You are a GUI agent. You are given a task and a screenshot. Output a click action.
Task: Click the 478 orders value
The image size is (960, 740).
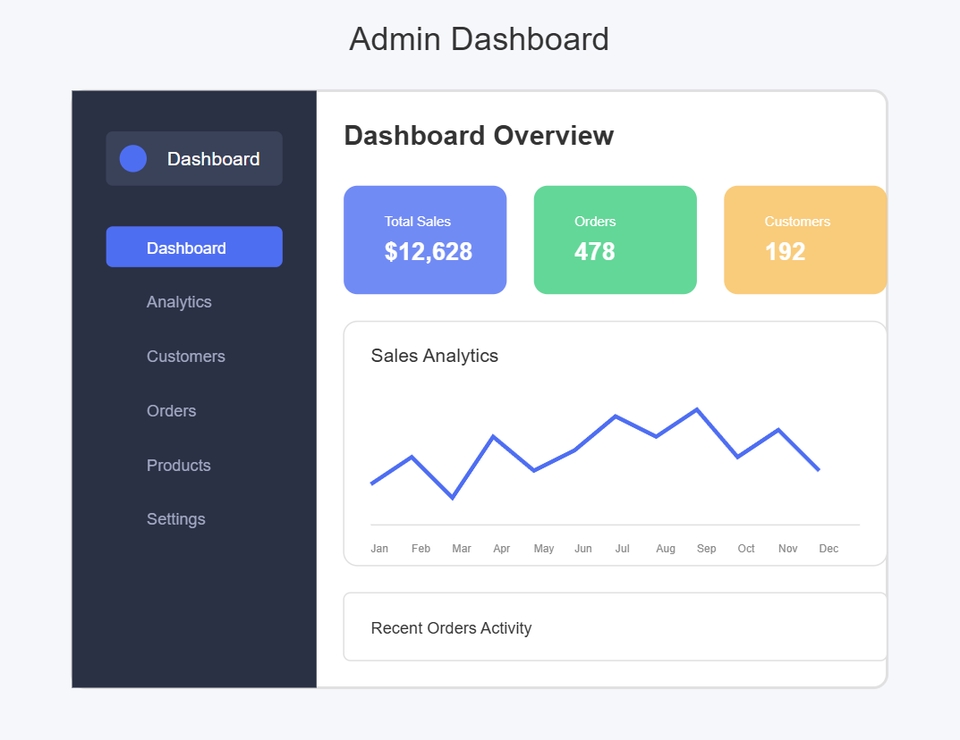(594, 252)
